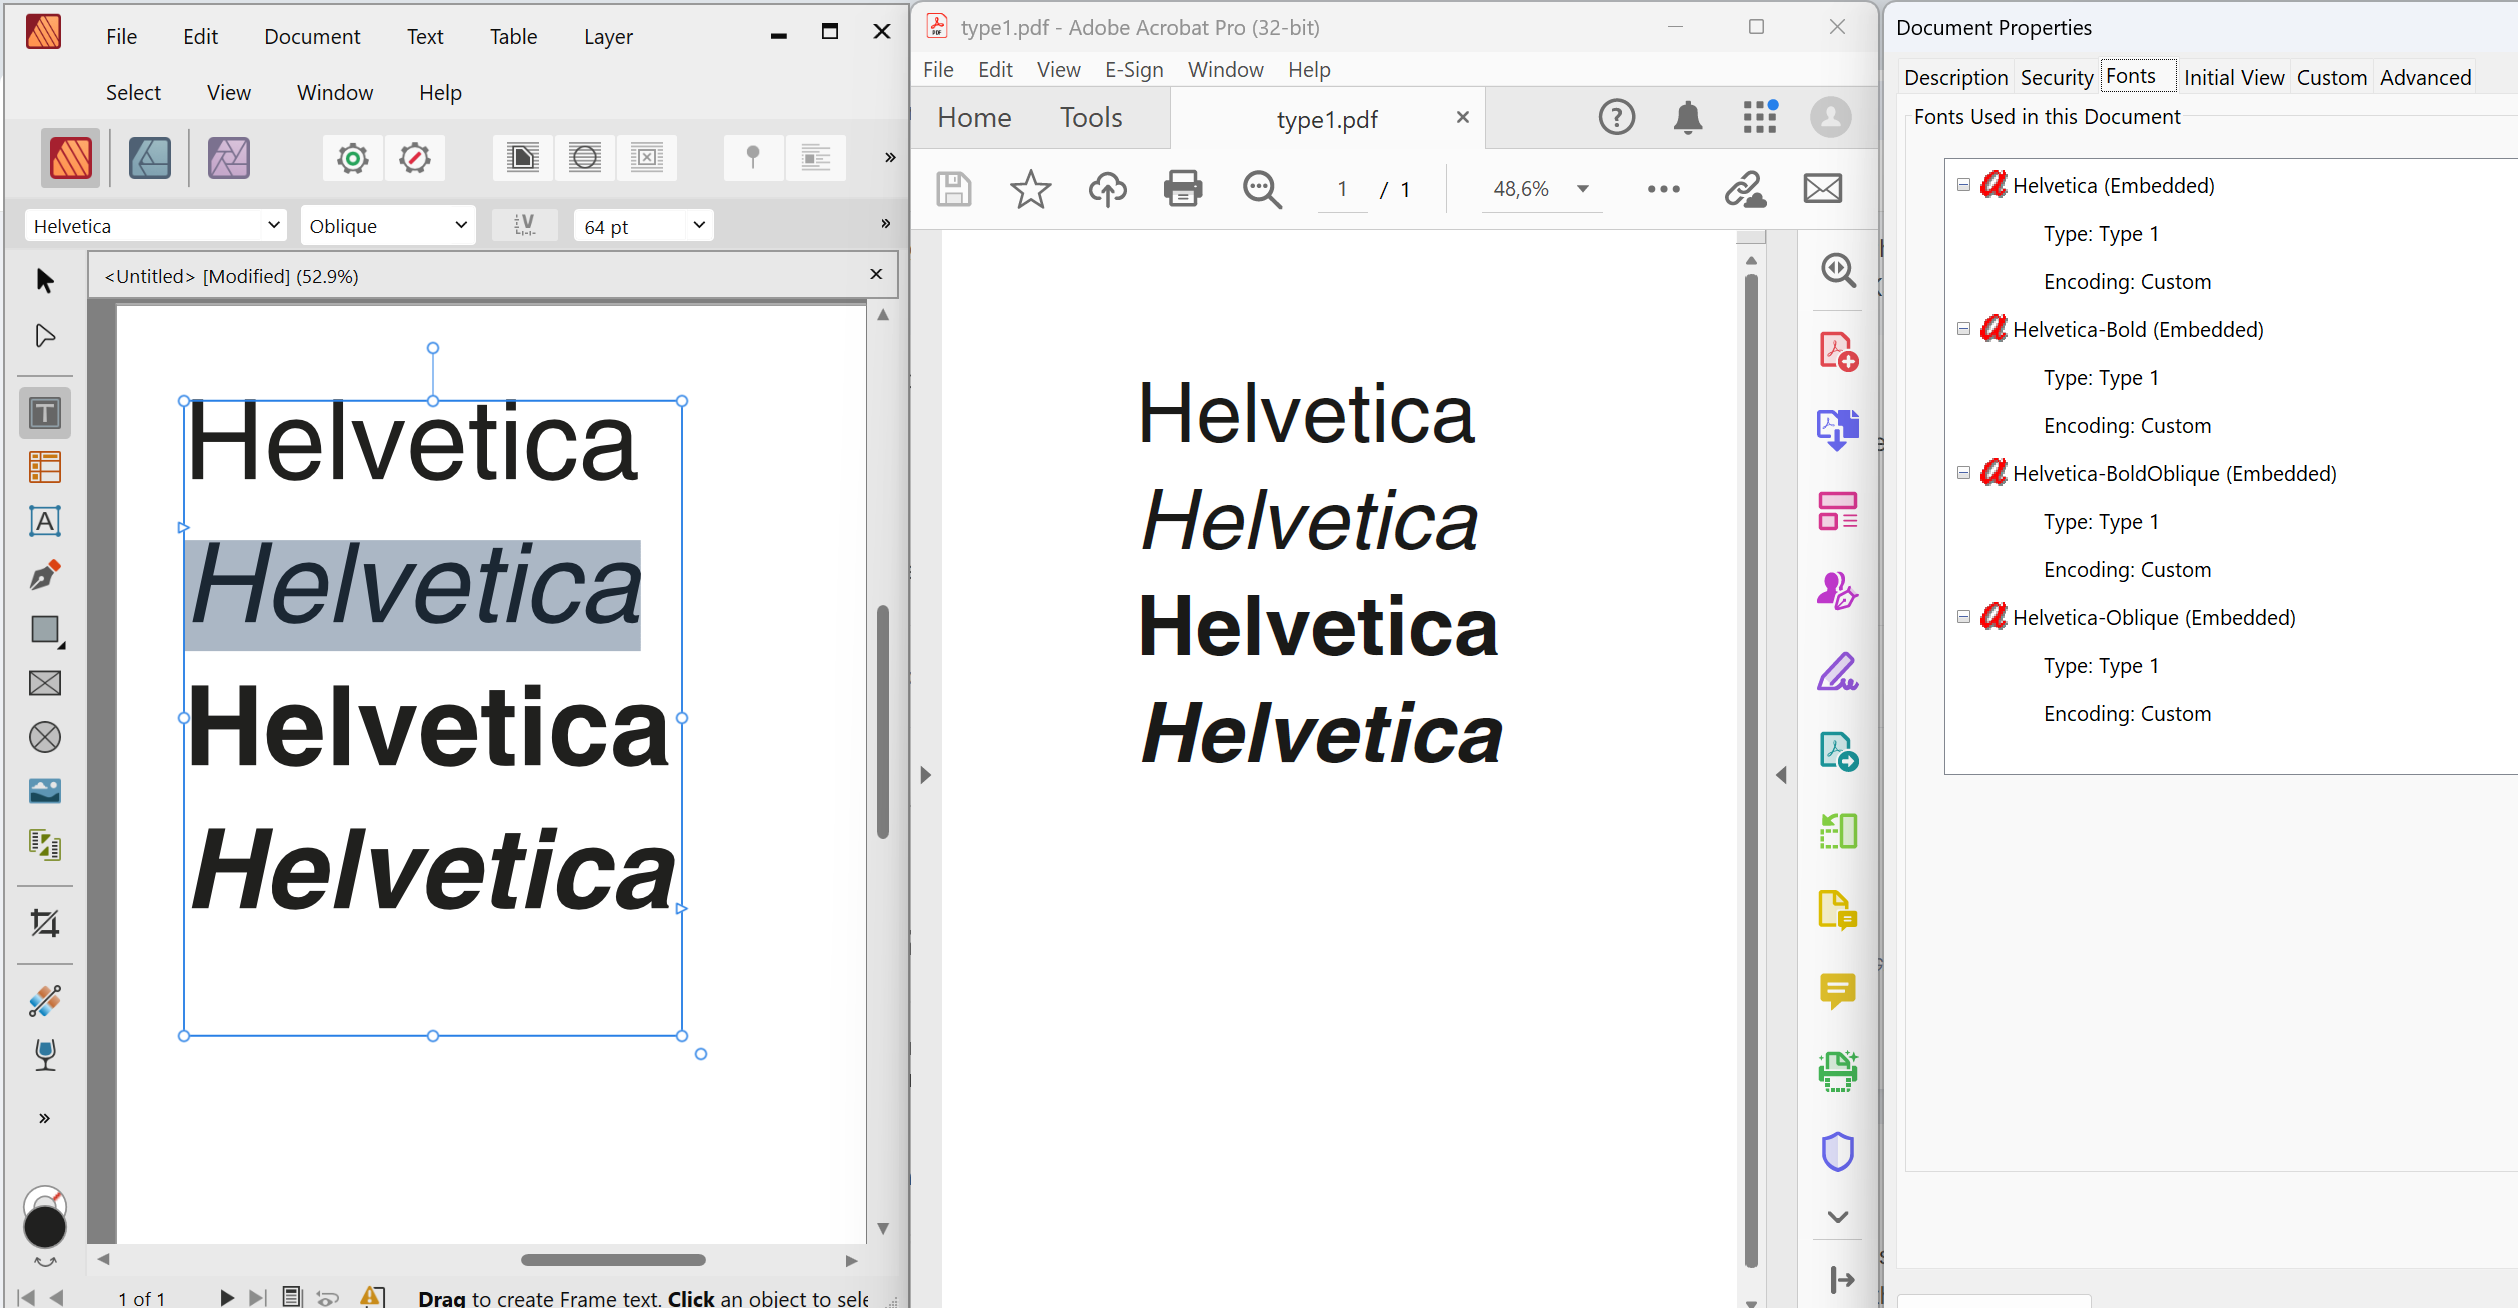Pick the Picture Frame Ellipse tool
Image resolution: width=2518 pixels, height=1308 pixels.
click(45, 737)
